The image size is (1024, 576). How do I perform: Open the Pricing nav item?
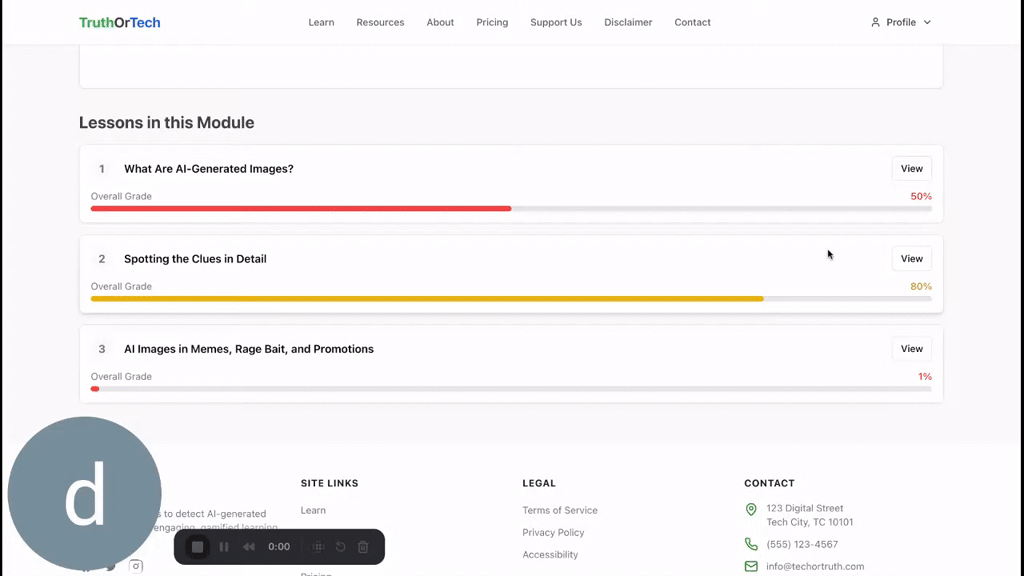pos(492,22)
